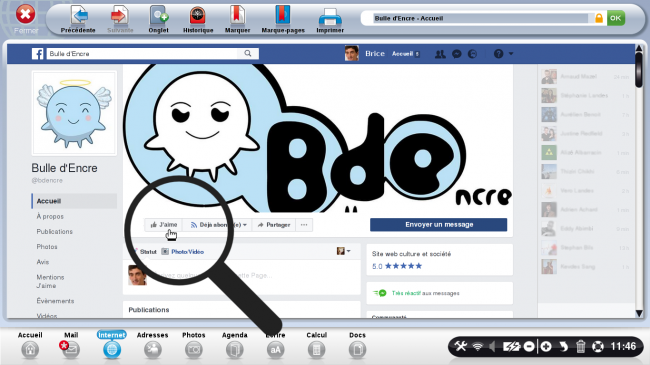650x365 pixels.
Task: Open chat with Aurélien Benoit
Action: click(x=585, y=115)
